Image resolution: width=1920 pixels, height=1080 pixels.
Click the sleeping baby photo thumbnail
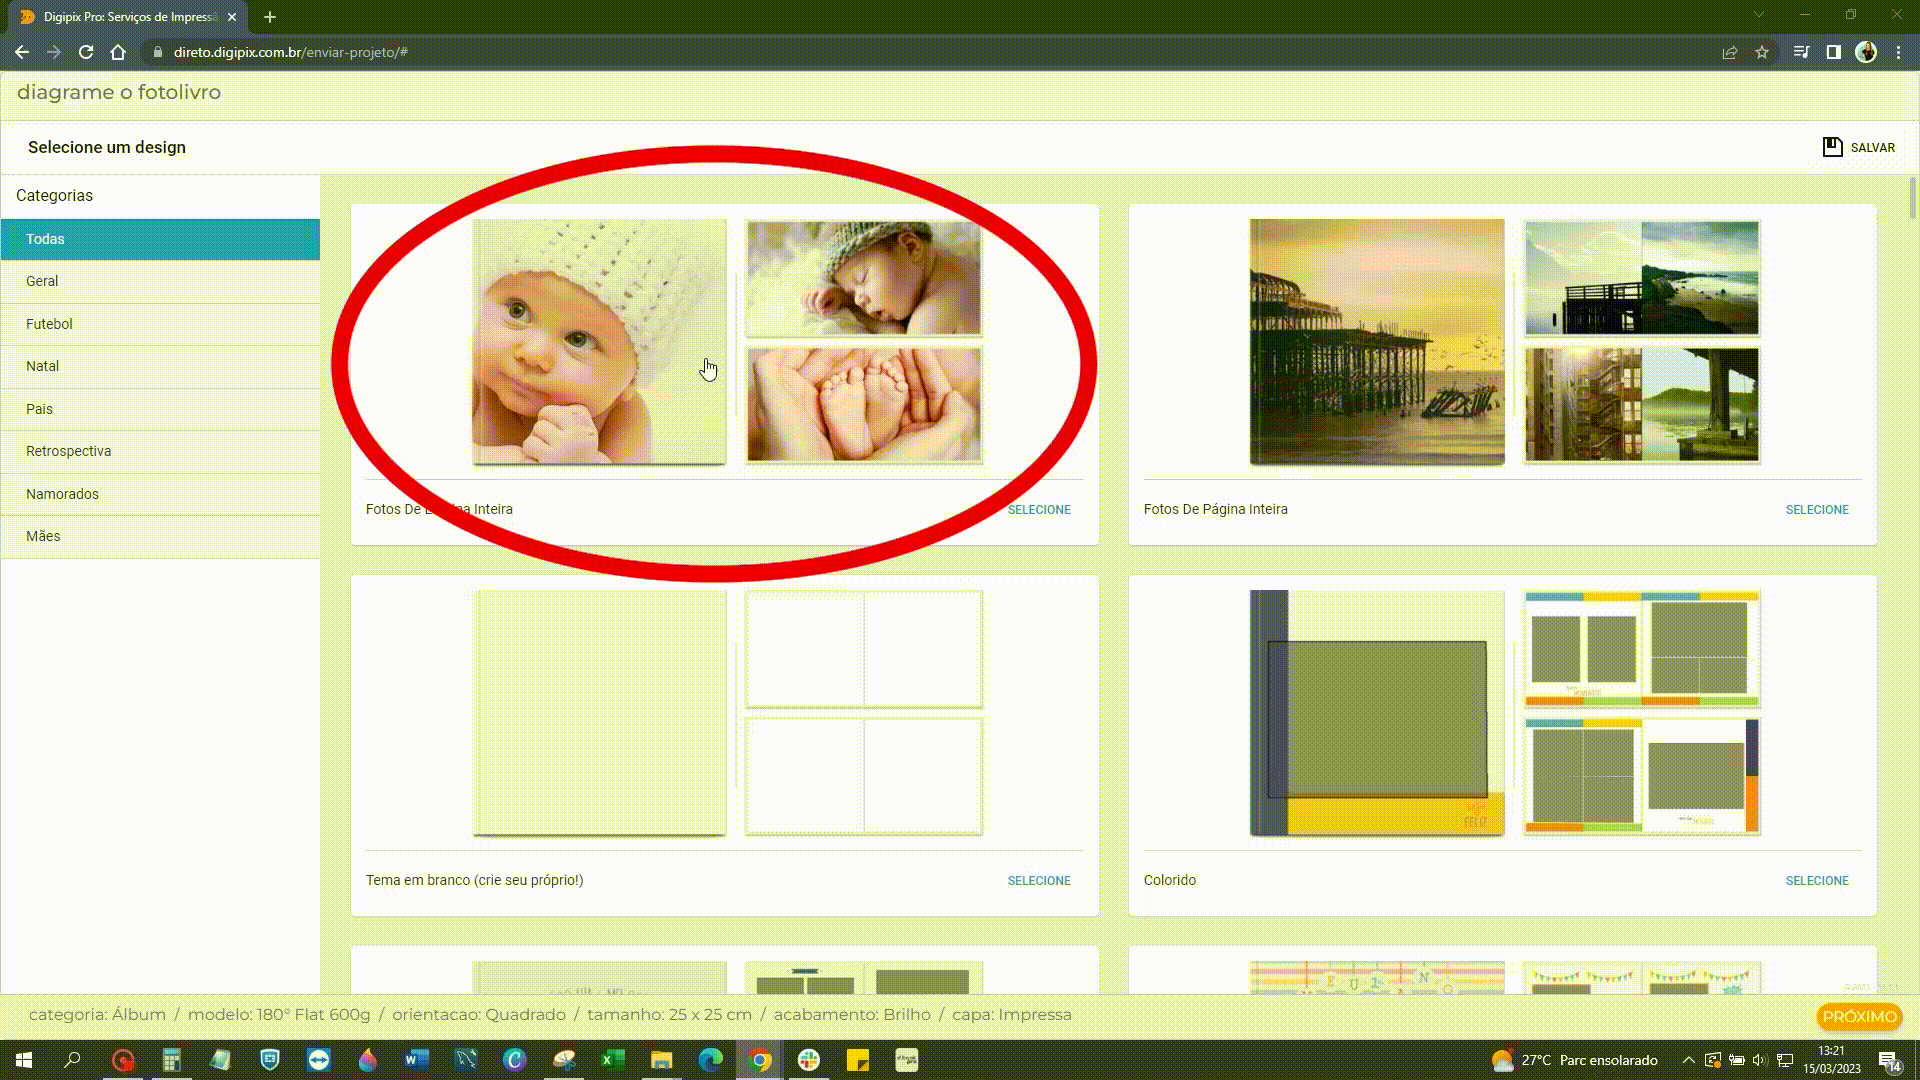864,278
